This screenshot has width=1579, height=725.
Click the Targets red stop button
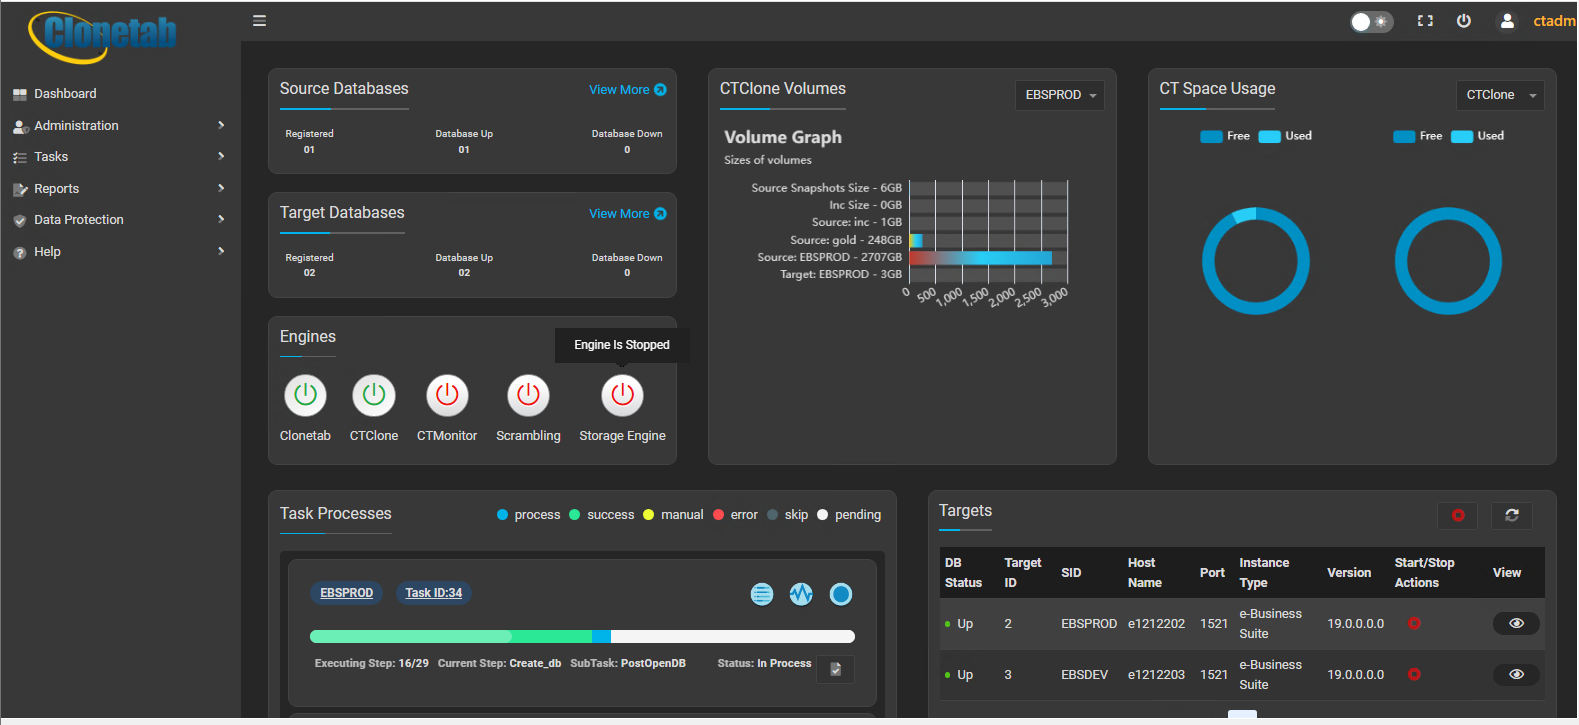(x=1457, y=515)
